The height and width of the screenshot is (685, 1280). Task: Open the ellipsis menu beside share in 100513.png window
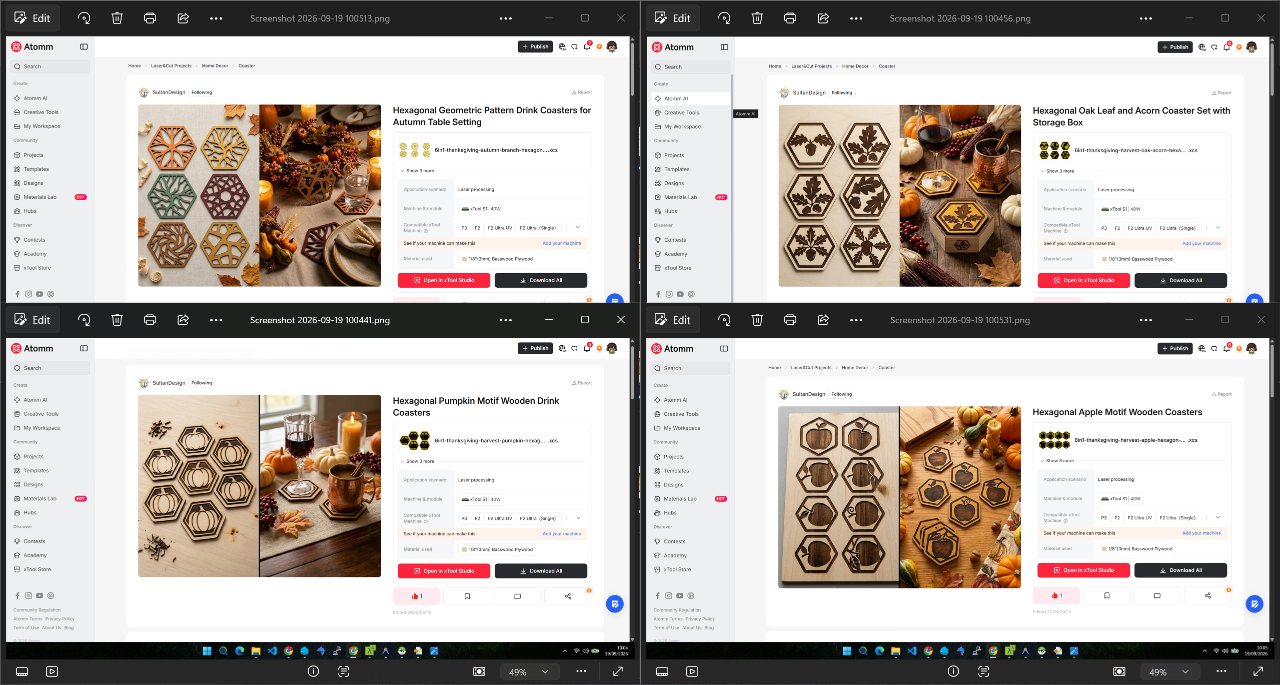216,18
